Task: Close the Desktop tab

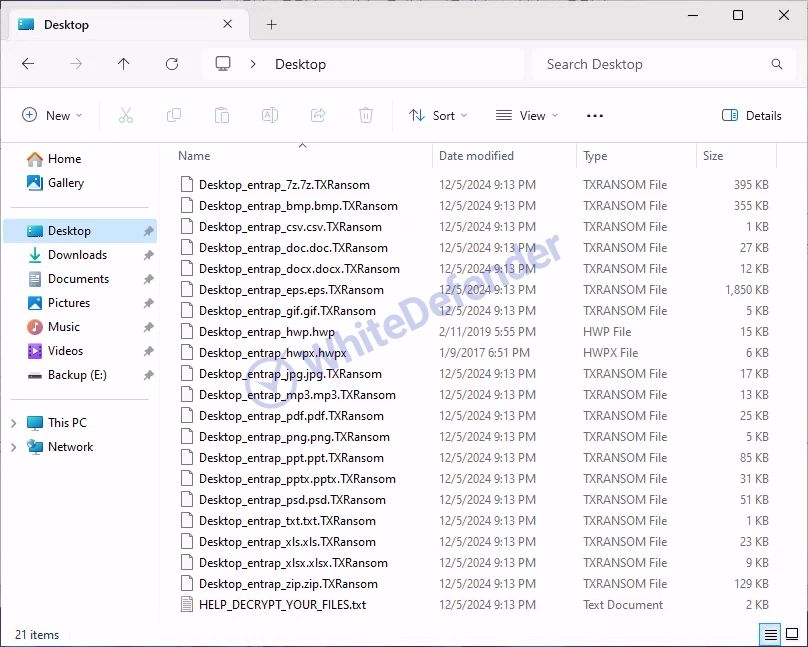Action: 227,24
